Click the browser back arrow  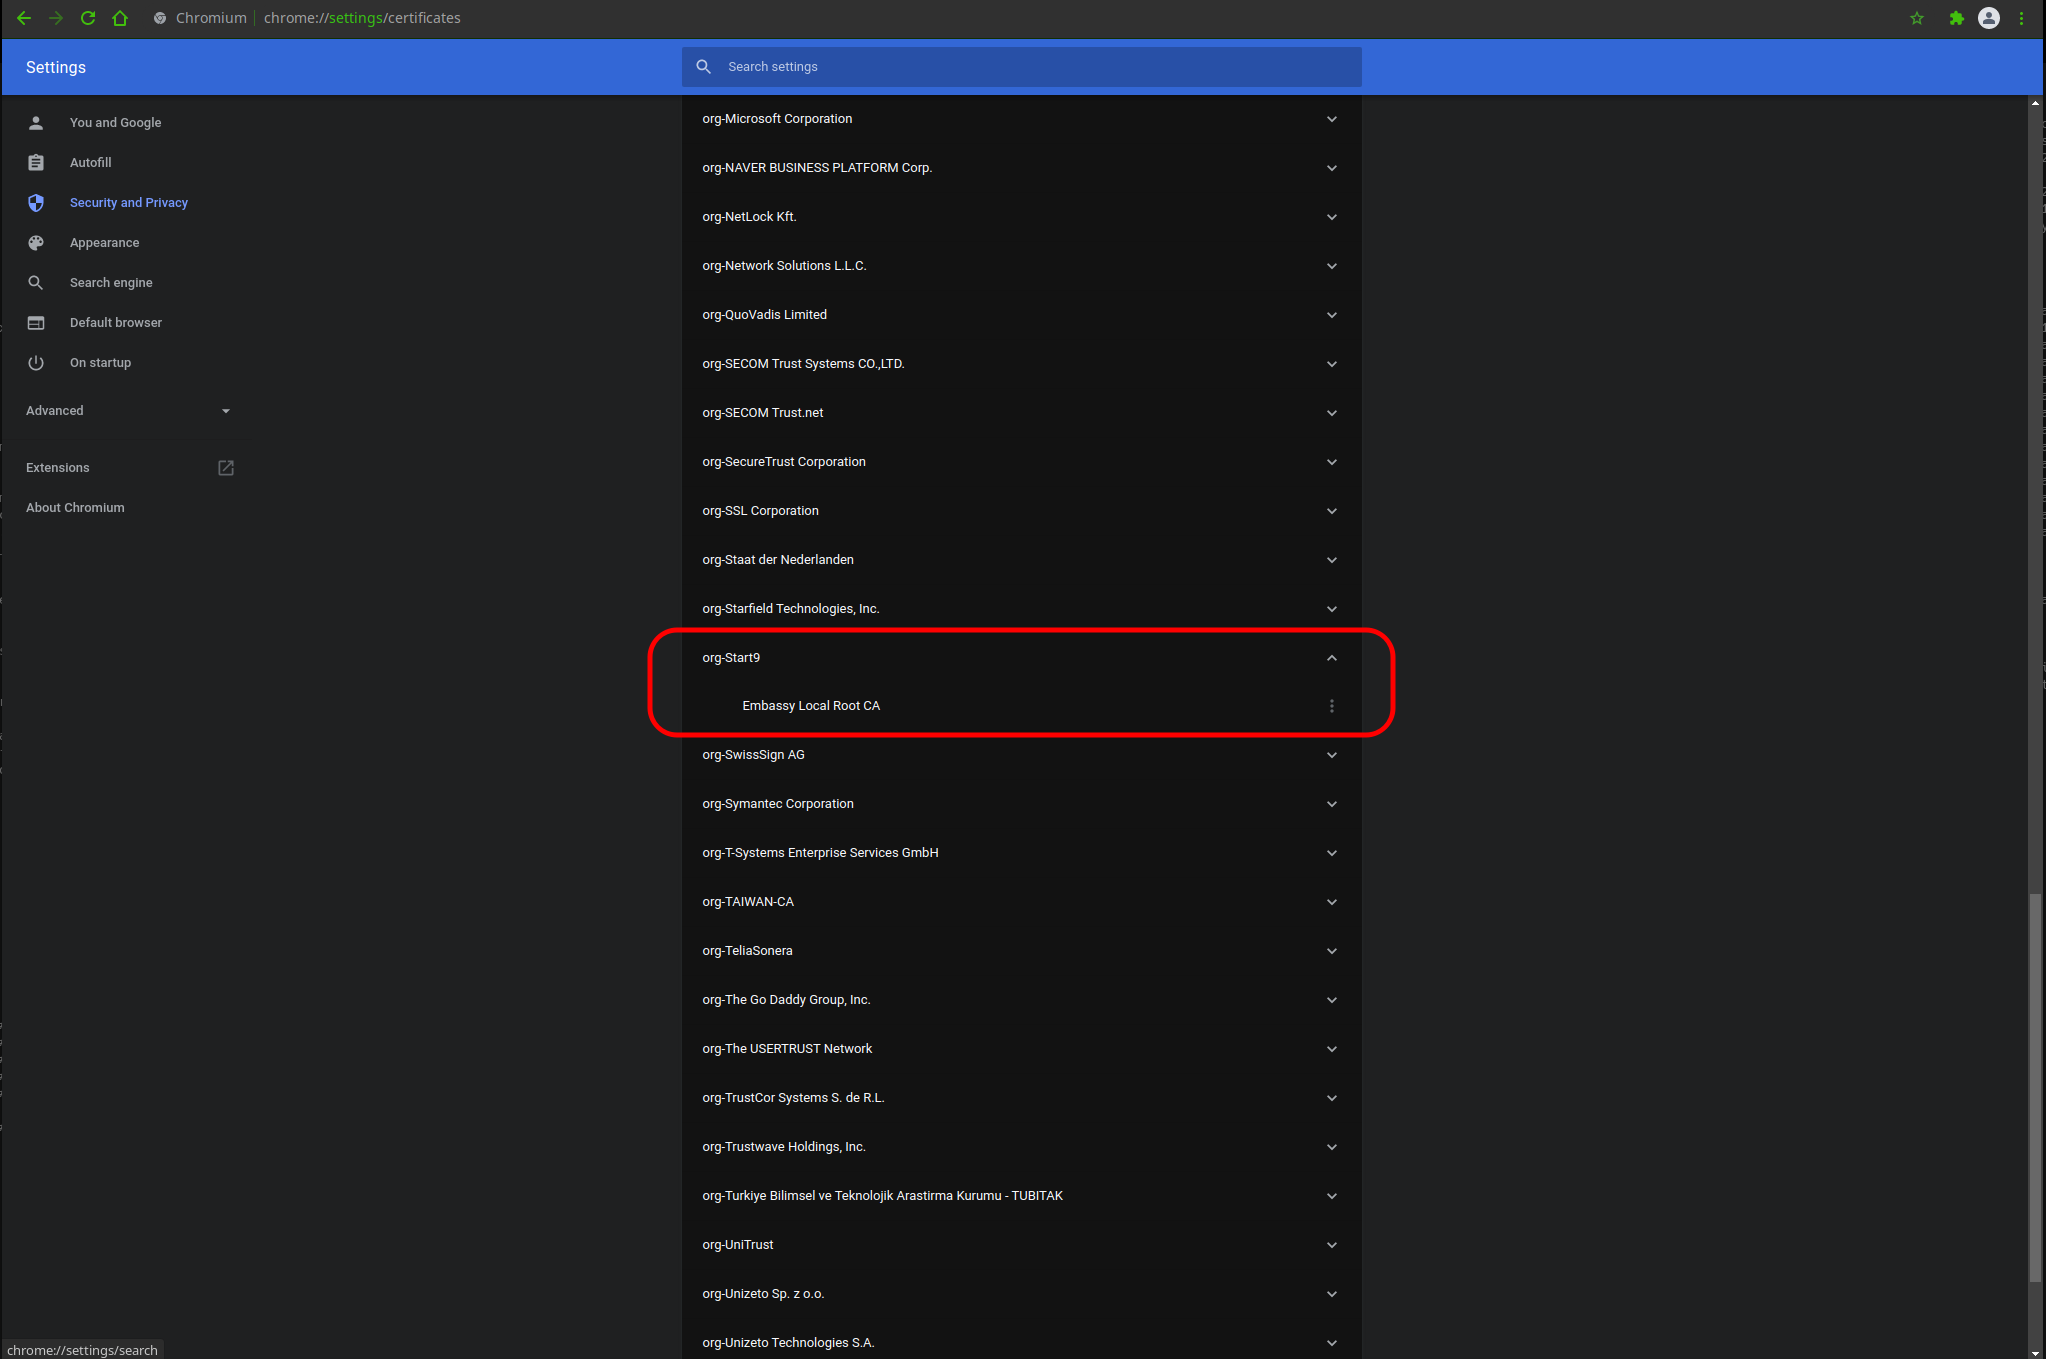[24, 18]
